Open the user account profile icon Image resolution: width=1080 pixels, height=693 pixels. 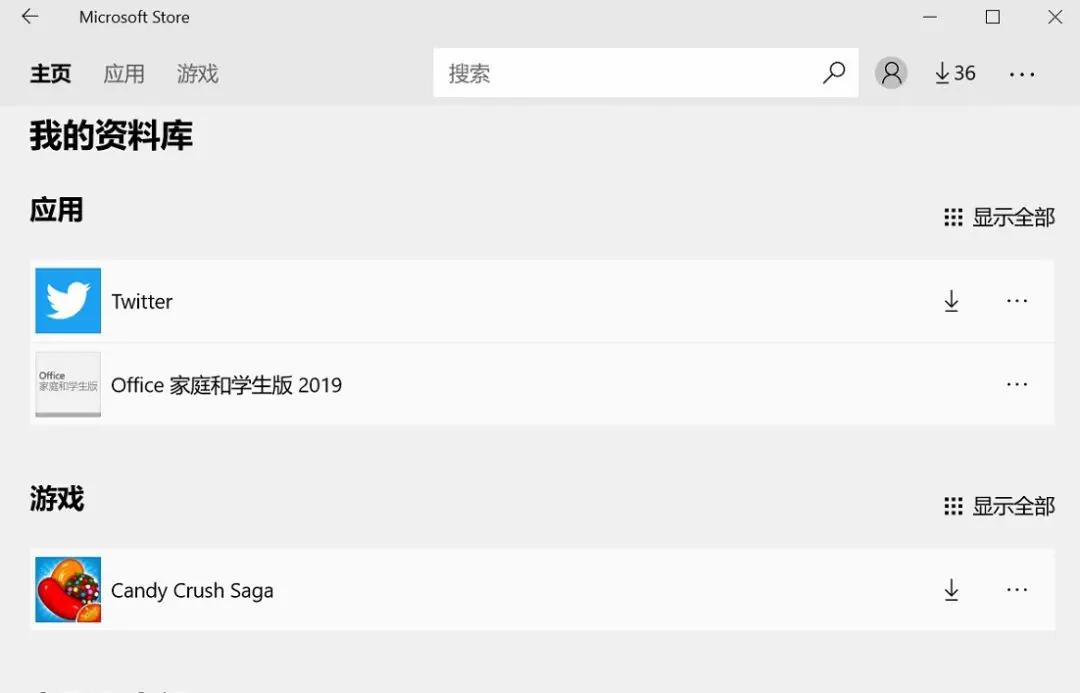pos(890,72)
